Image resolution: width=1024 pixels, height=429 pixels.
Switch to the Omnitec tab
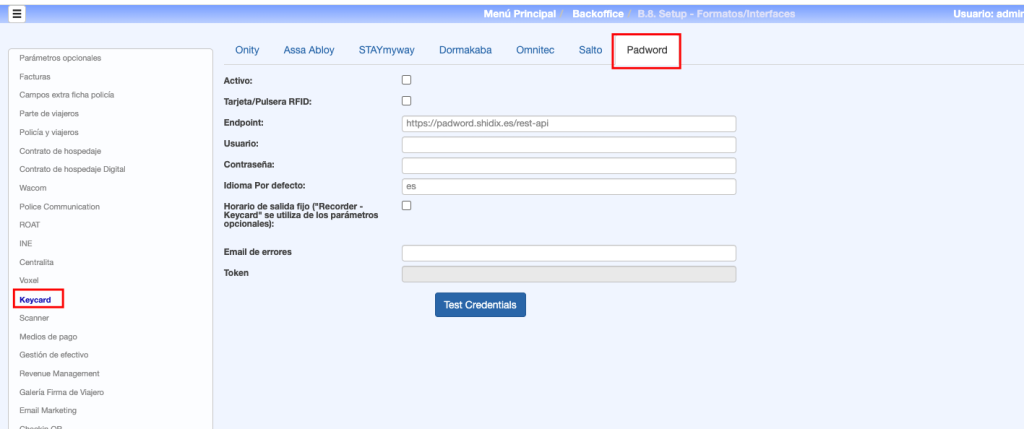point(537,50)
